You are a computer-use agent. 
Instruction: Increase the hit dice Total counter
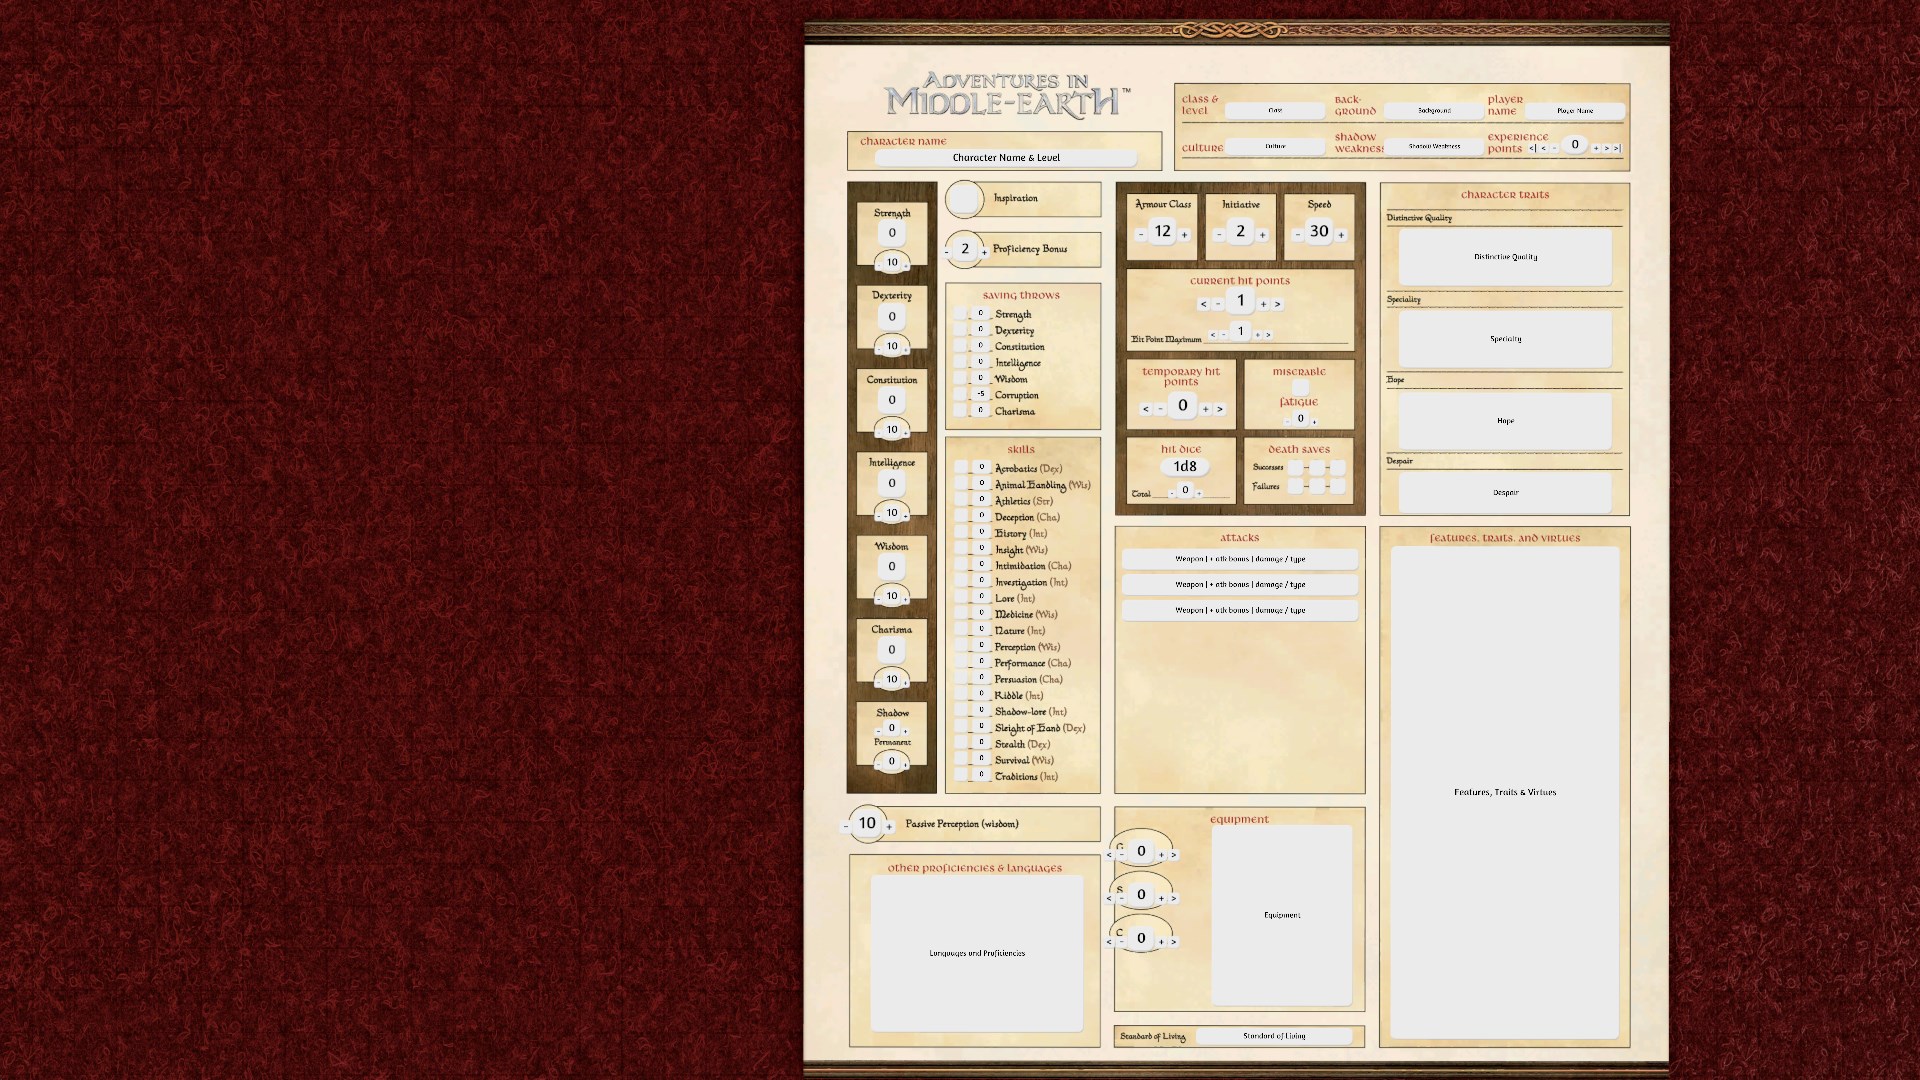[x=1199, y=493]
